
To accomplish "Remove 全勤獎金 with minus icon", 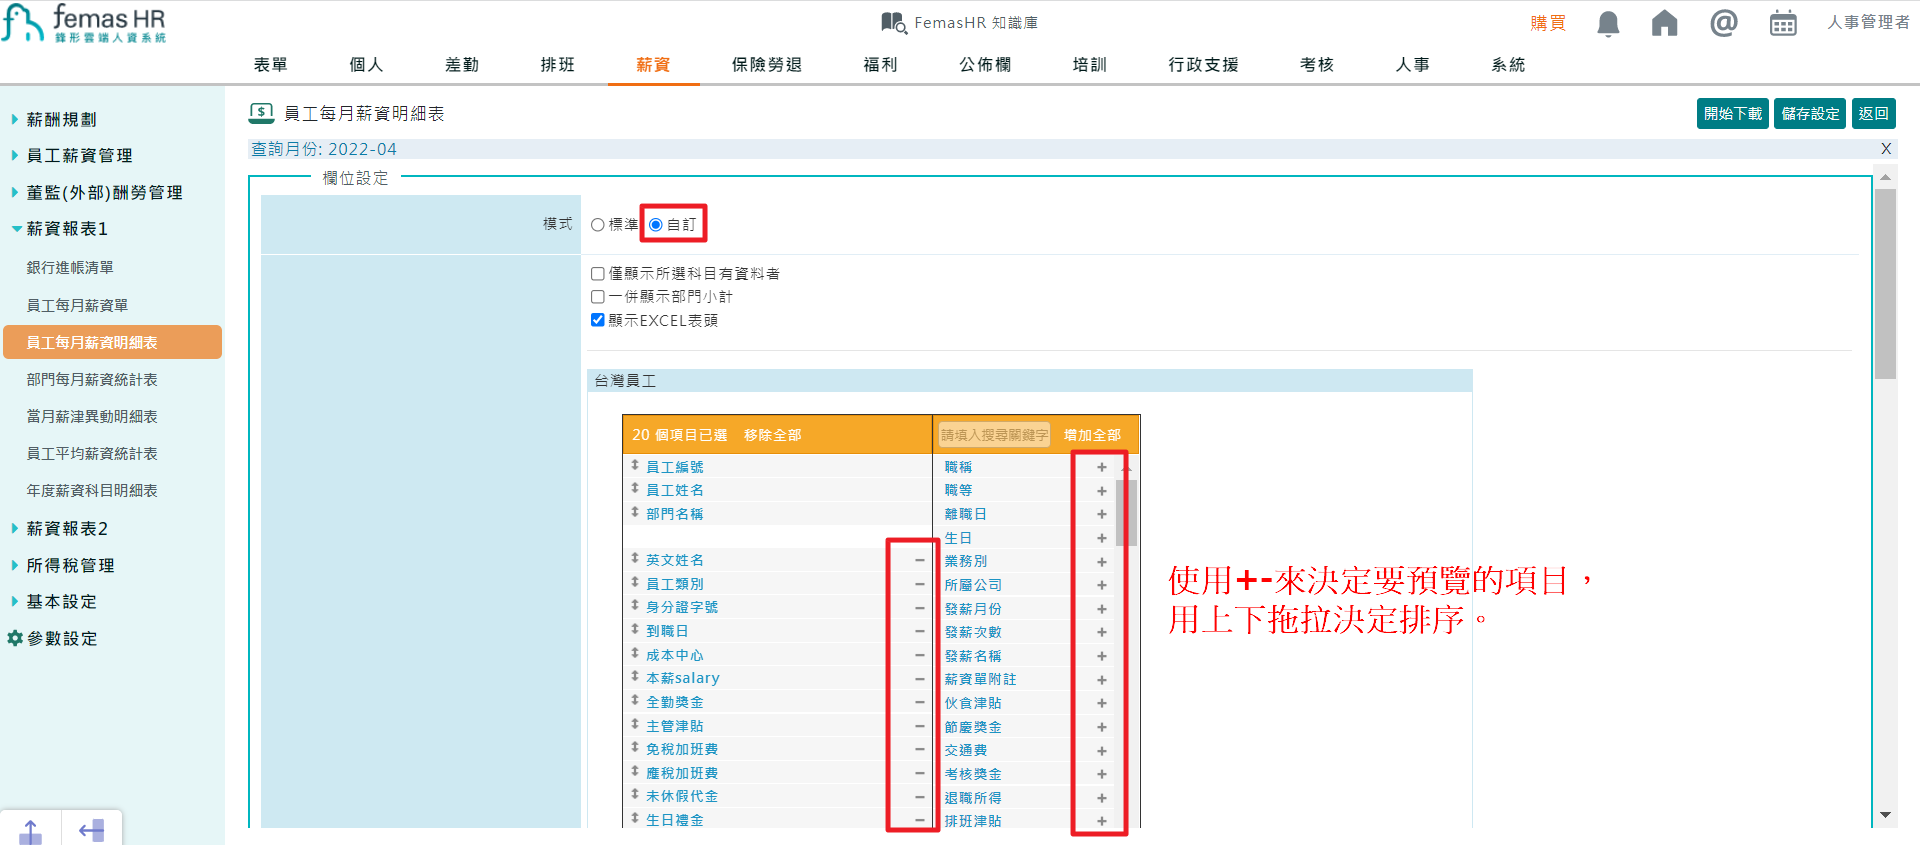I will tap(919, 702).
